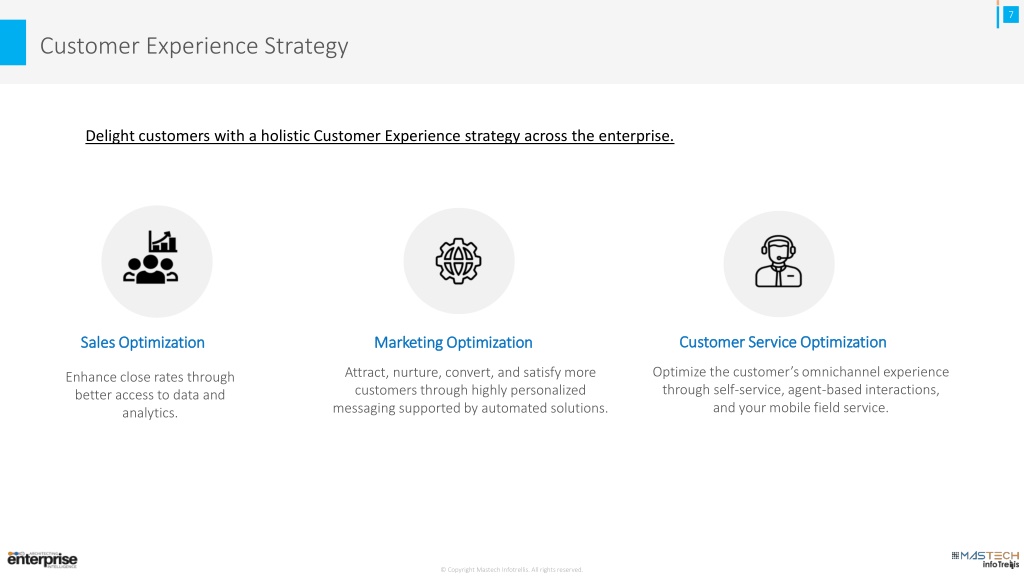Click the globe gear marketing icon
The height and width of the screenshot is (576, 1024).
point(458,261)
